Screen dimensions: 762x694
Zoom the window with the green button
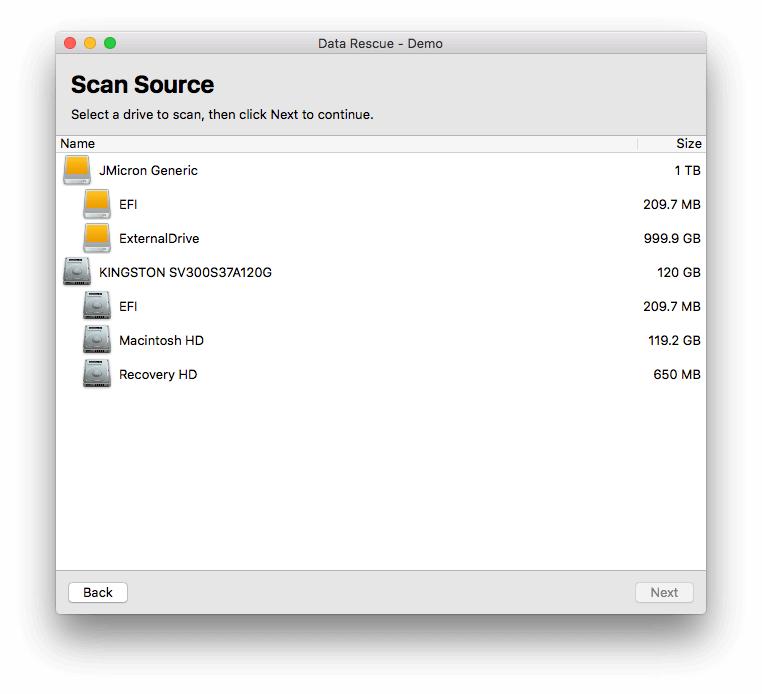click(110, 43)
